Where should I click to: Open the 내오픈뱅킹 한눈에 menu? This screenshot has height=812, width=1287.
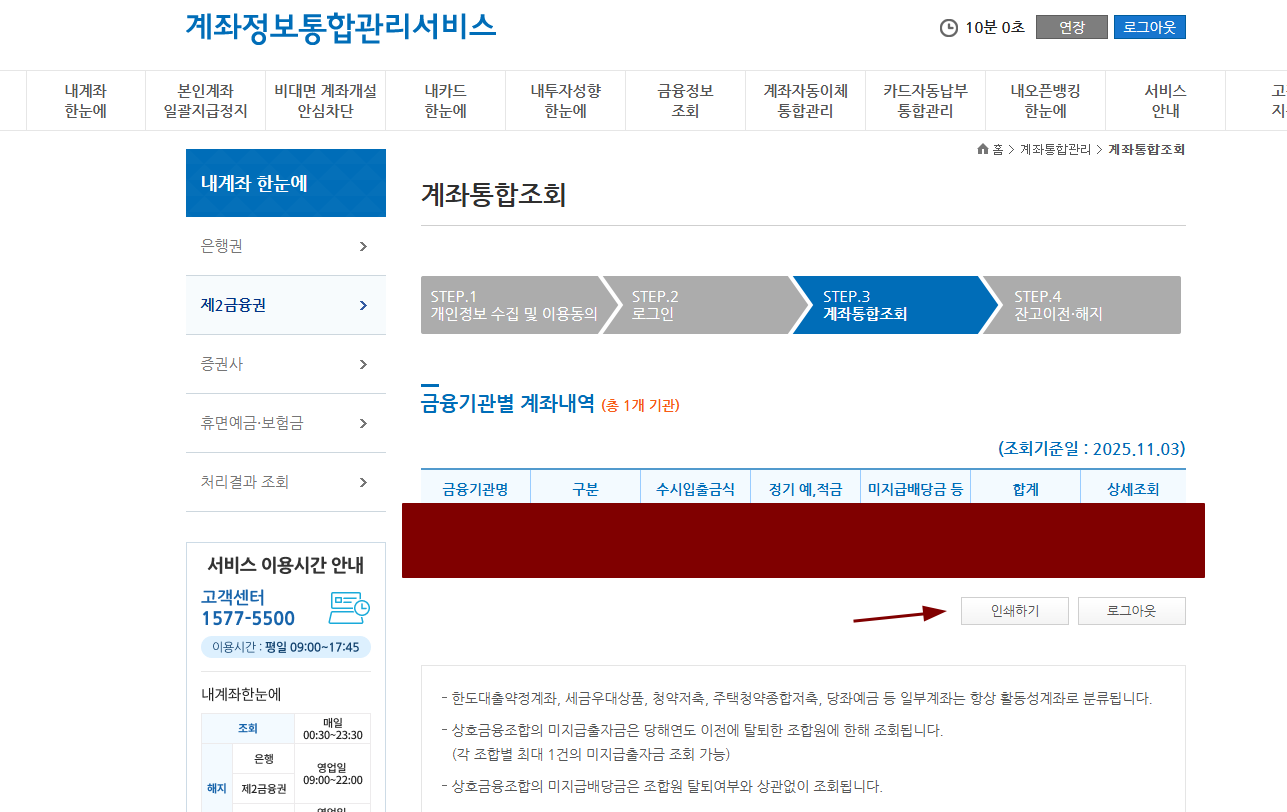tap(1045, 100)
